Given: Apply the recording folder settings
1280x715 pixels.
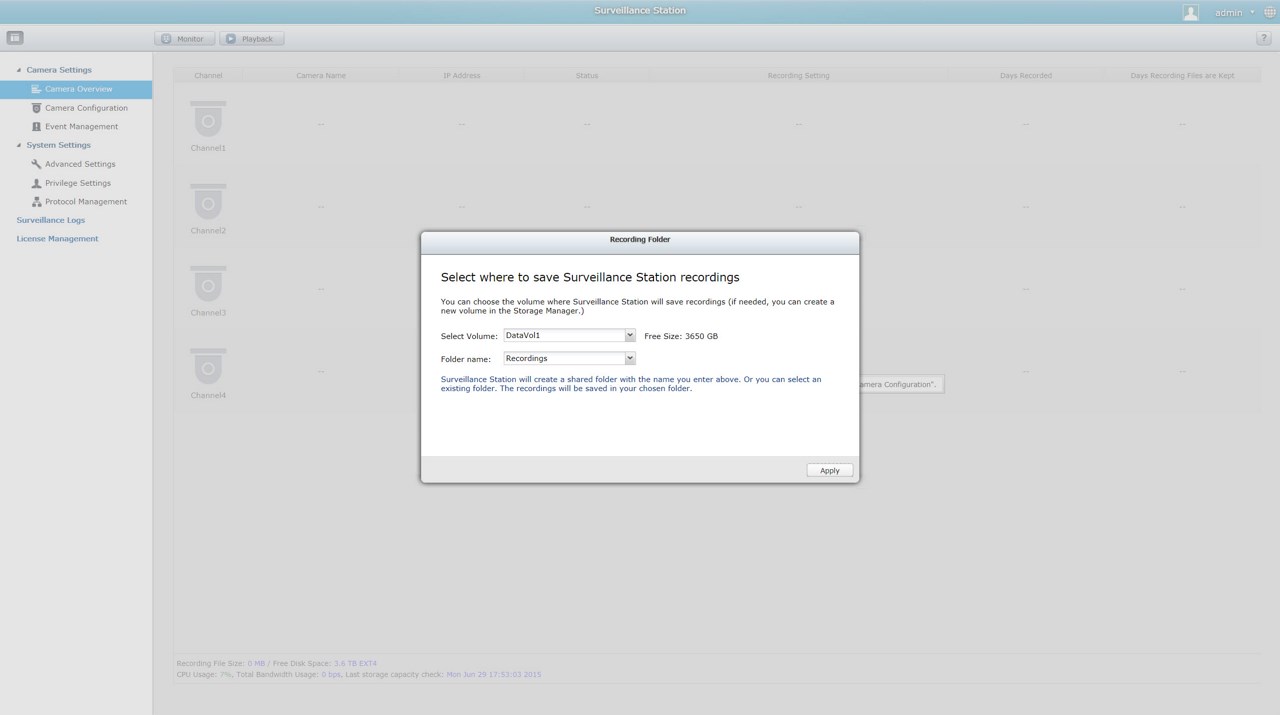Looking at the screenshot, I should 830,470.
